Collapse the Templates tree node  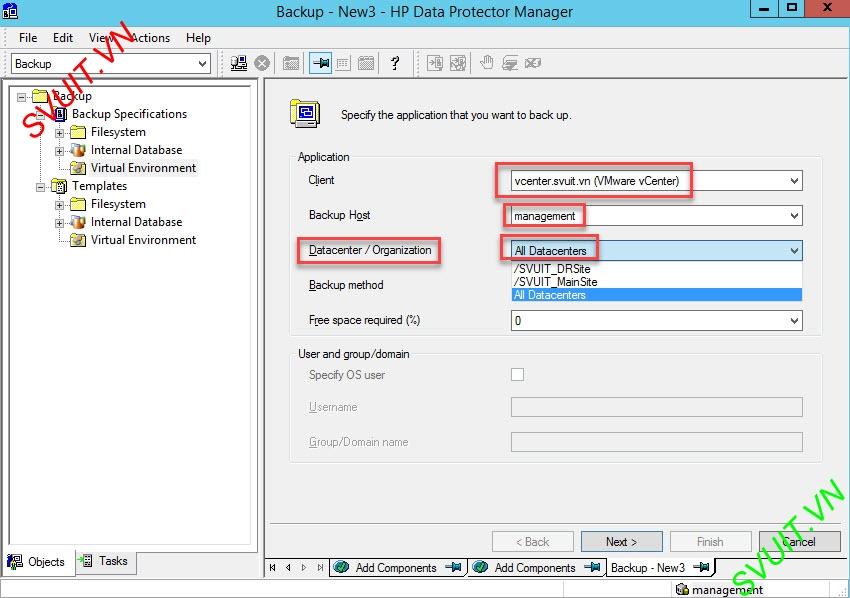[41, 187]
